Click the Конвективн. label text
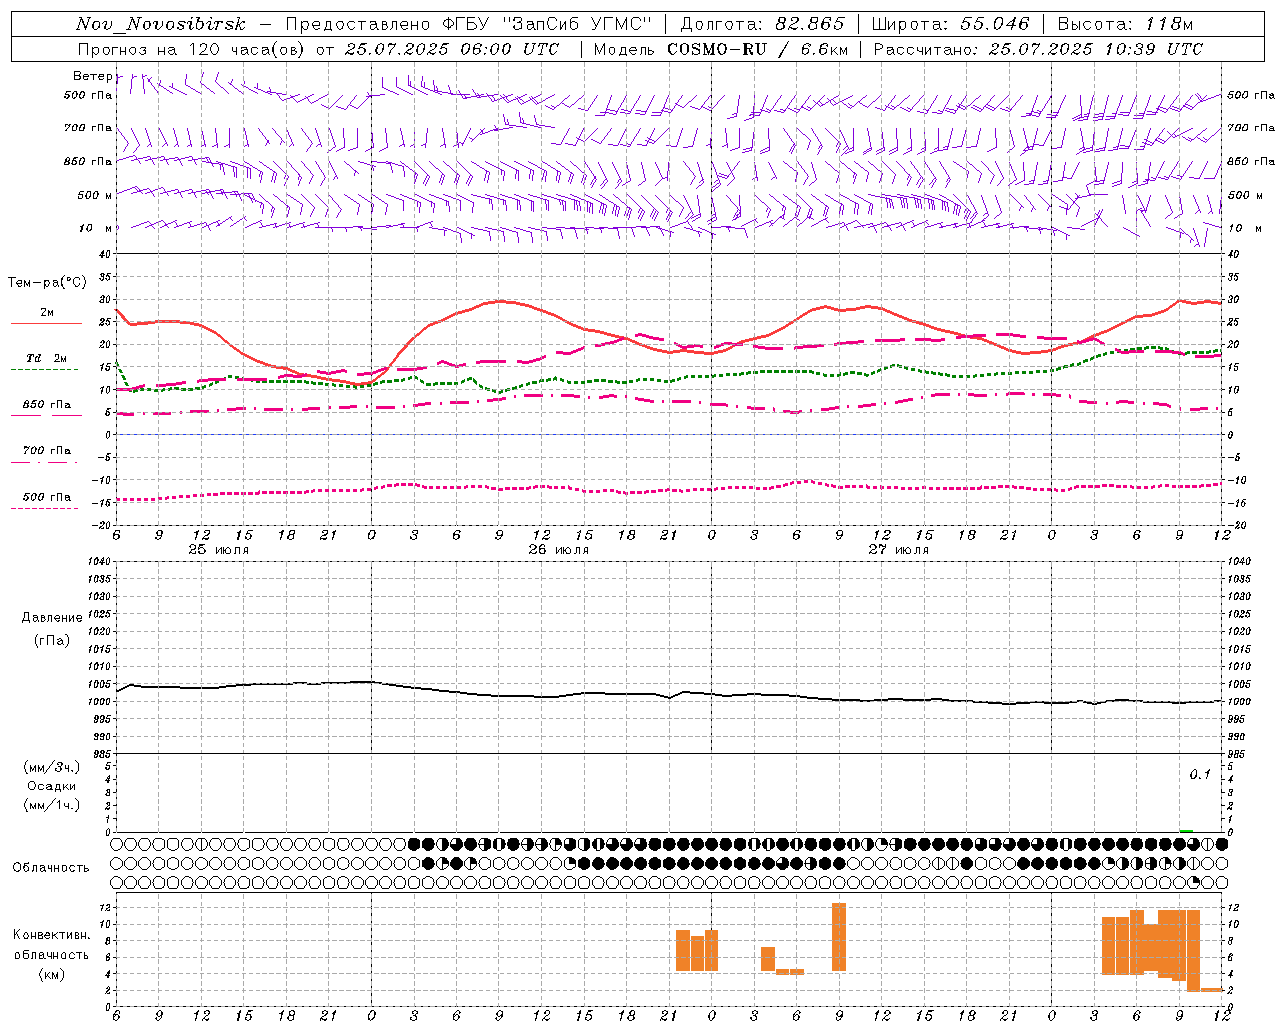Screen dimensions: 1280x1024 pos(52,935)
